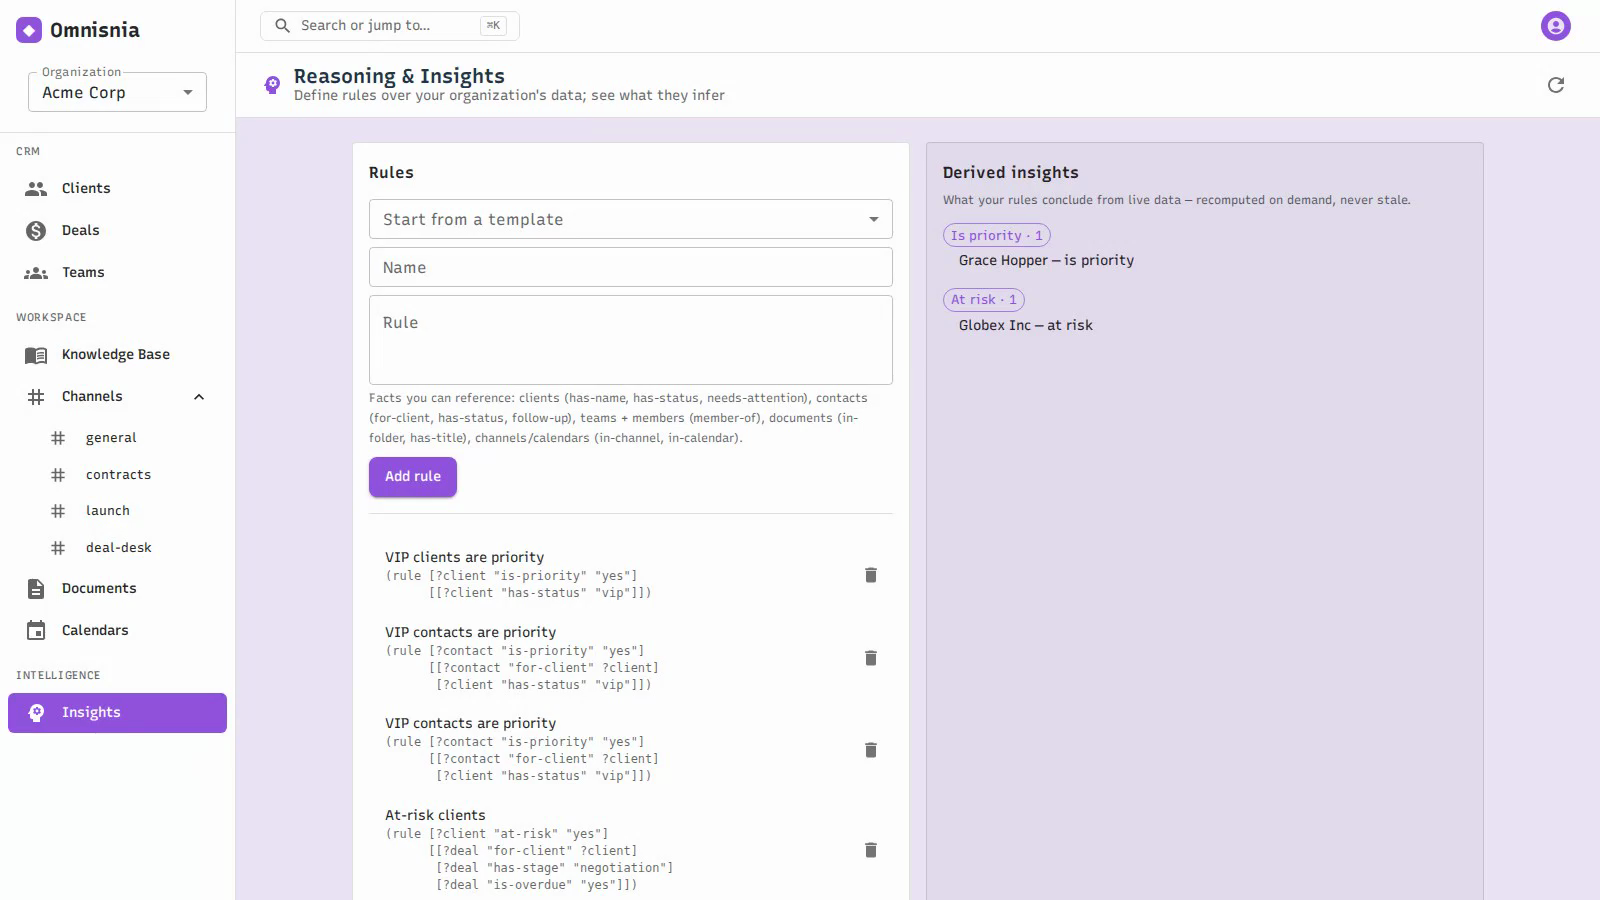The image size is (1600, 900).
Task: Delete the At-risk clients rule
Action: click(x=871, y=850)
